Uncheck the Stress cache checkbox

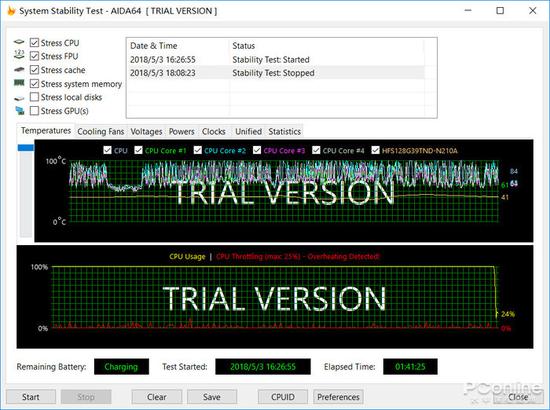click(34, 70)
